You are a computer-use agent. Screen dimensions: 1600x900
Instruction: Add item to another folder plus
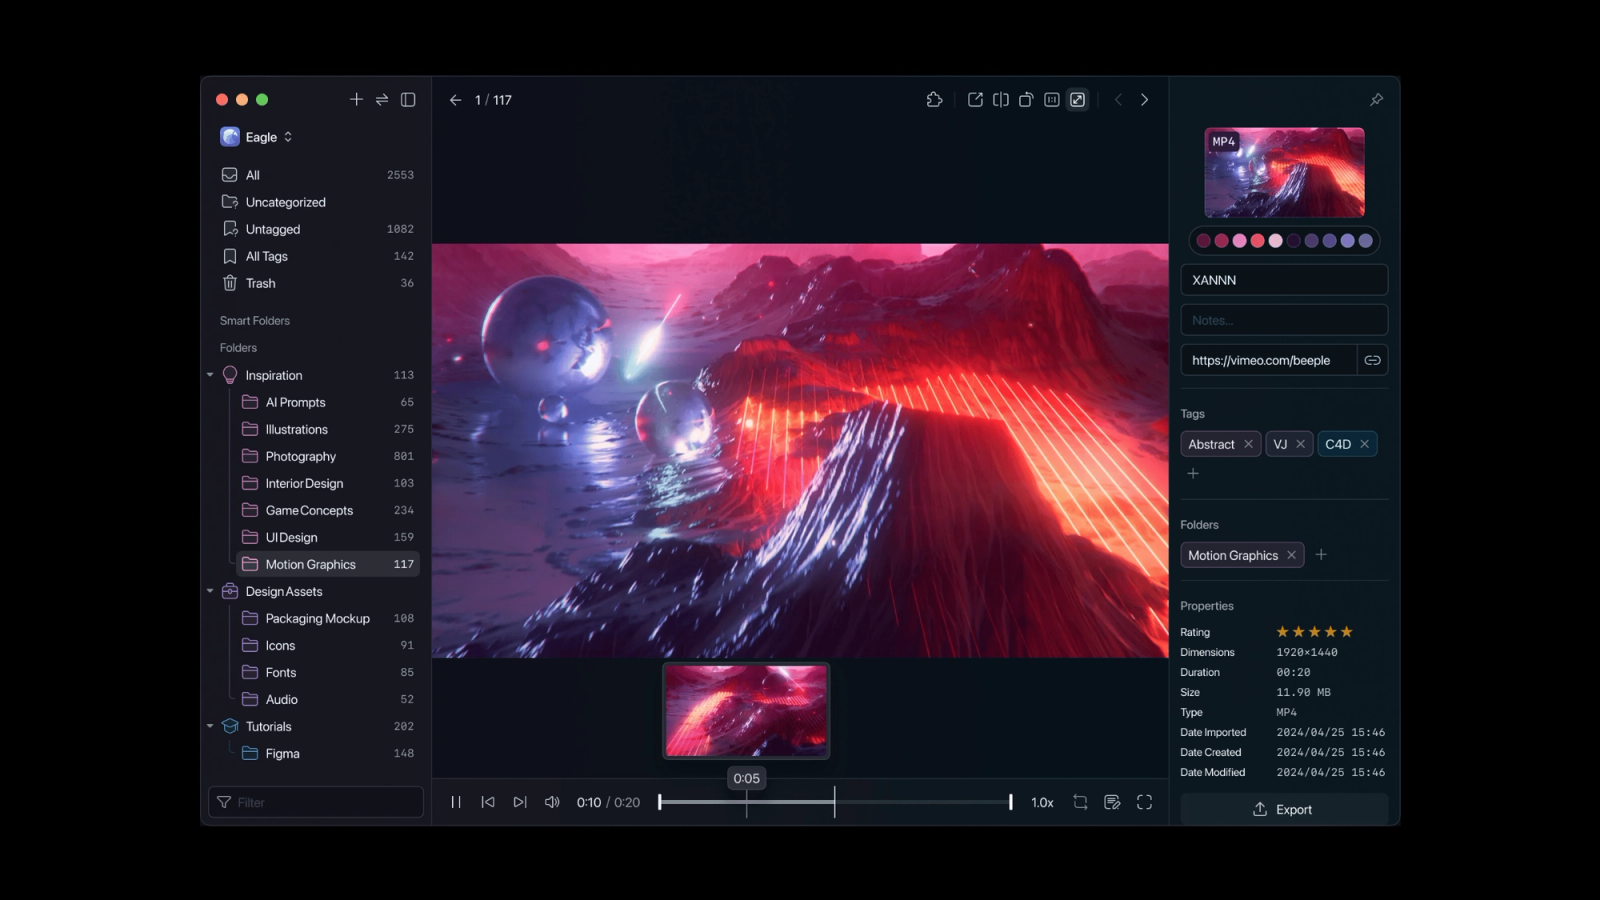[1321, 555]
